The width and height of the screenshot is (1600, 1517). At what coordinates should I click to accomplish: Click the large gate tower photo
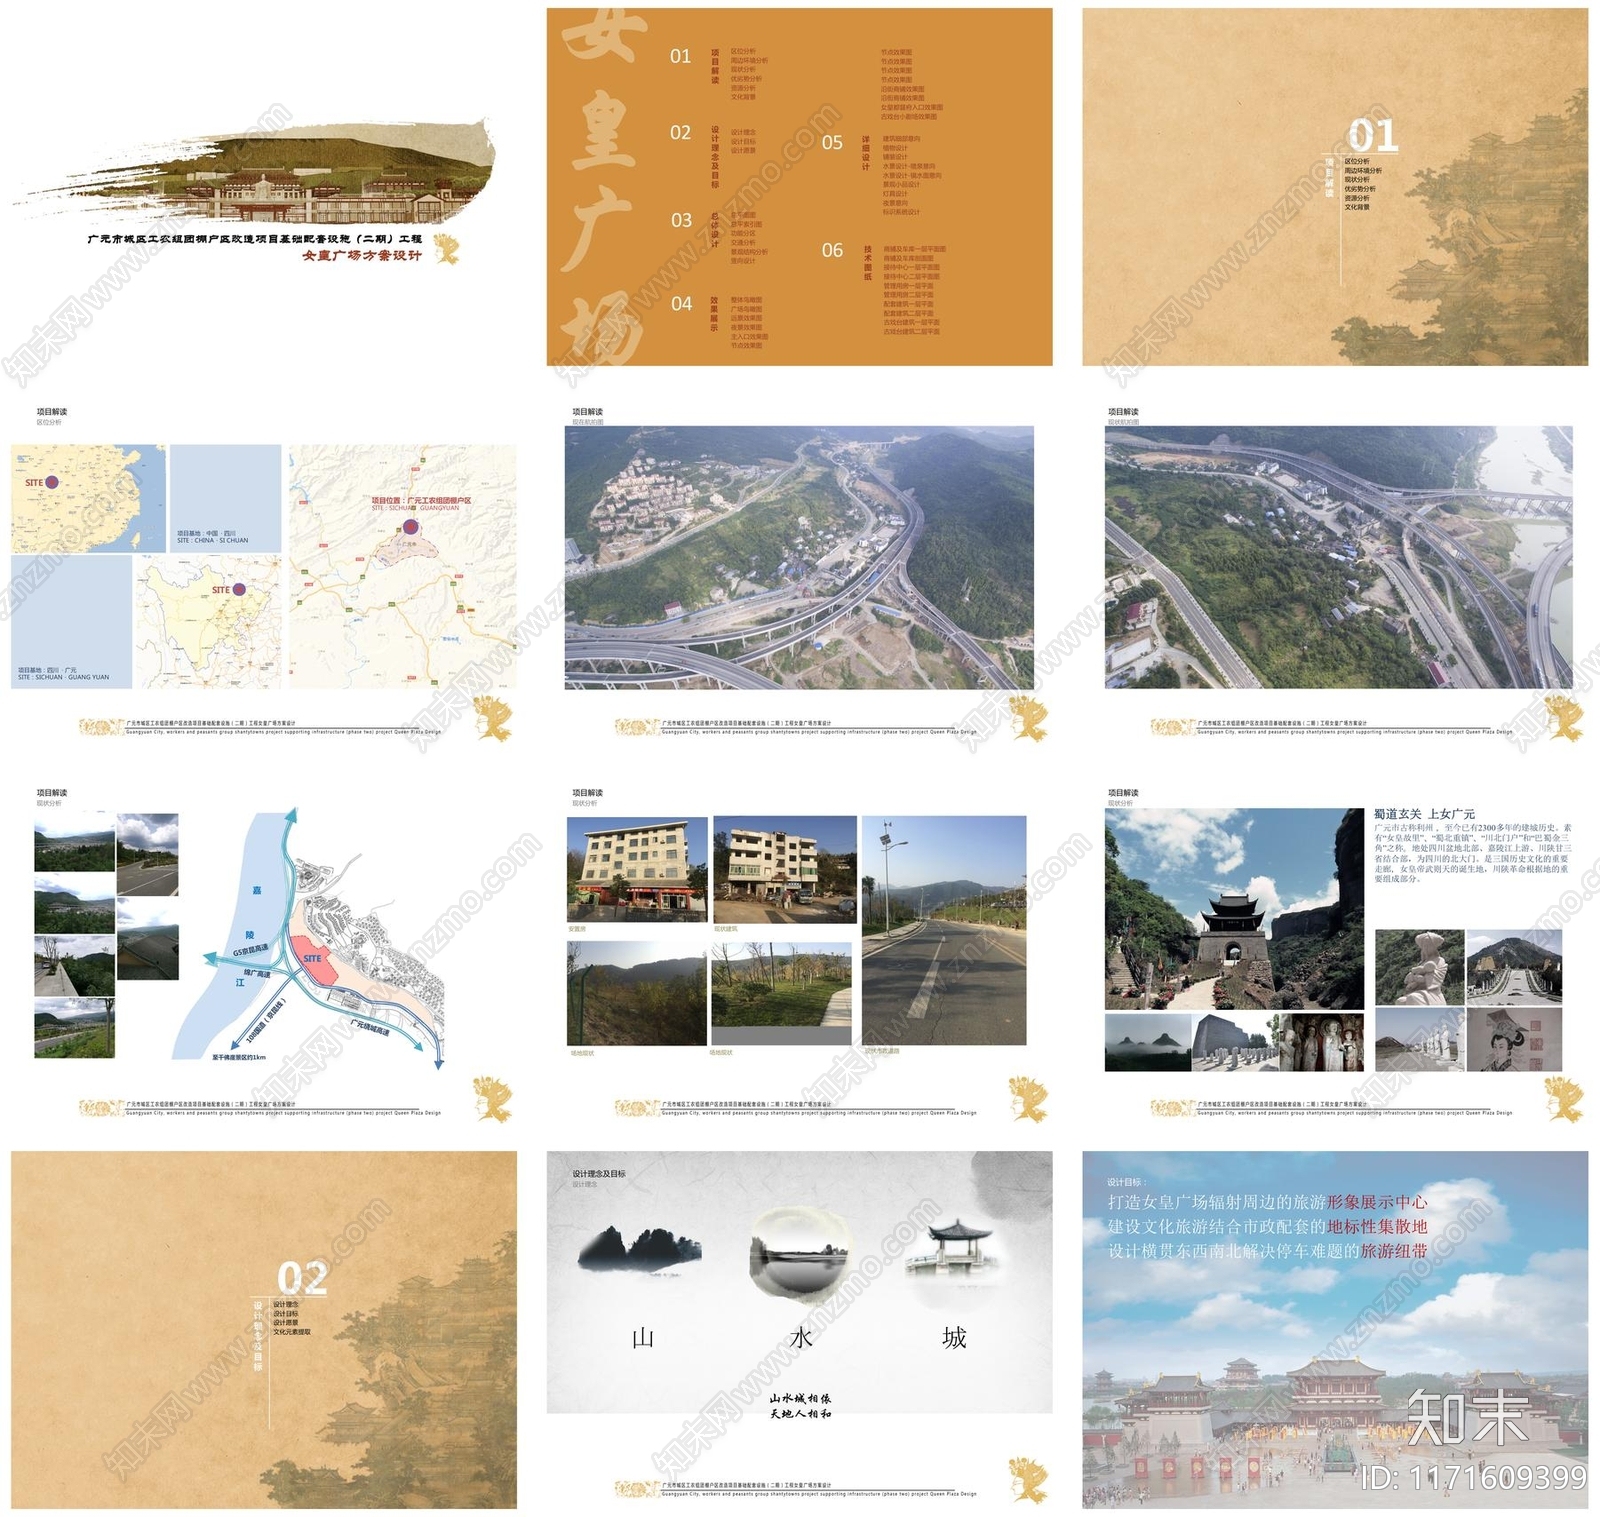click(x=1234, y=909)
